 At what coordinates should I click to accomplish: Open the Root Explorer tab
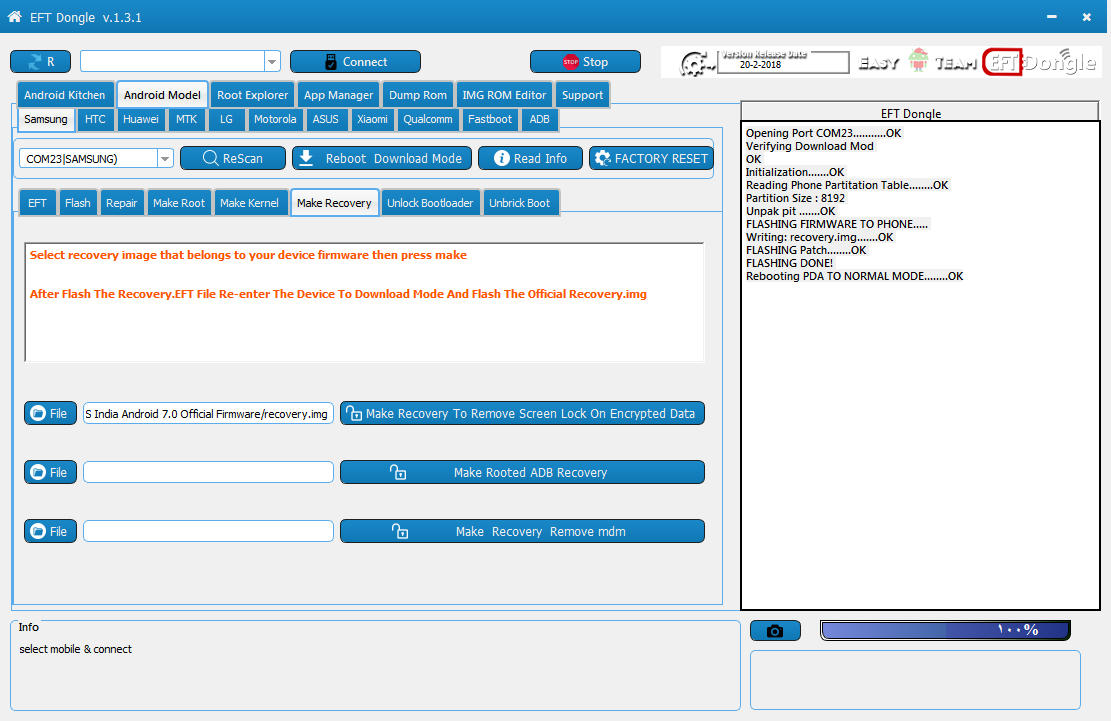252,95
